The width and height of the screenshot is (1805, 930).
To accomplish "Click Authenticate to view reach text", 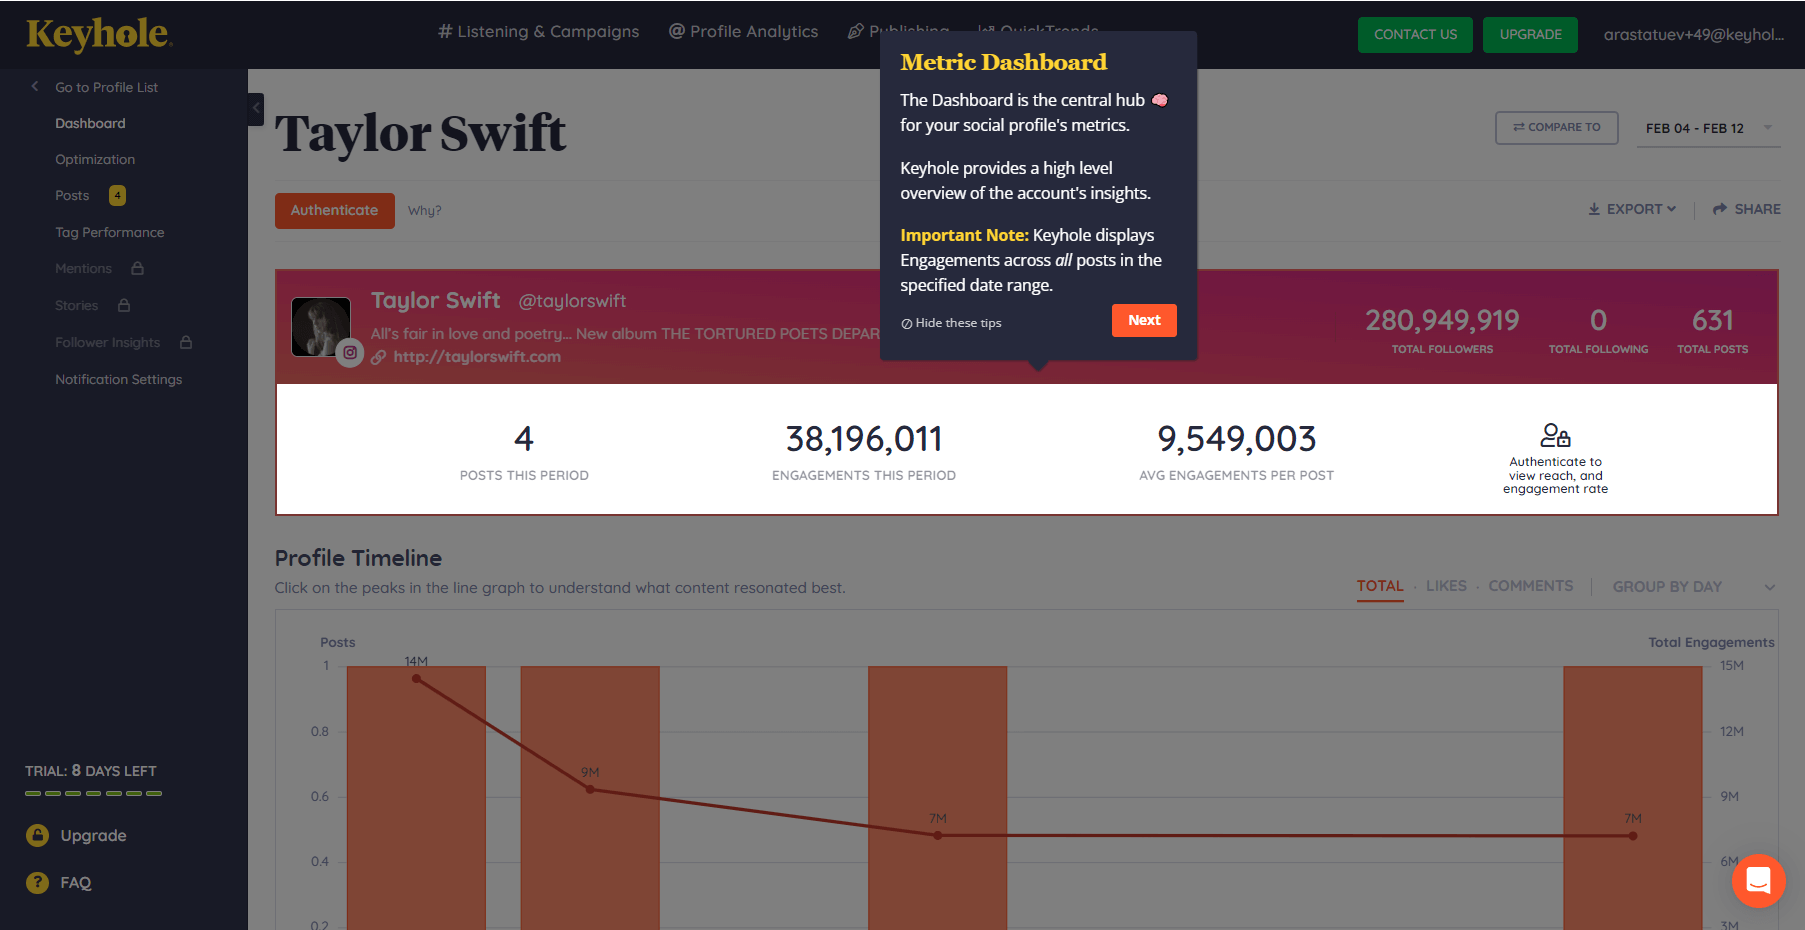I will [x=1555, y=475].
